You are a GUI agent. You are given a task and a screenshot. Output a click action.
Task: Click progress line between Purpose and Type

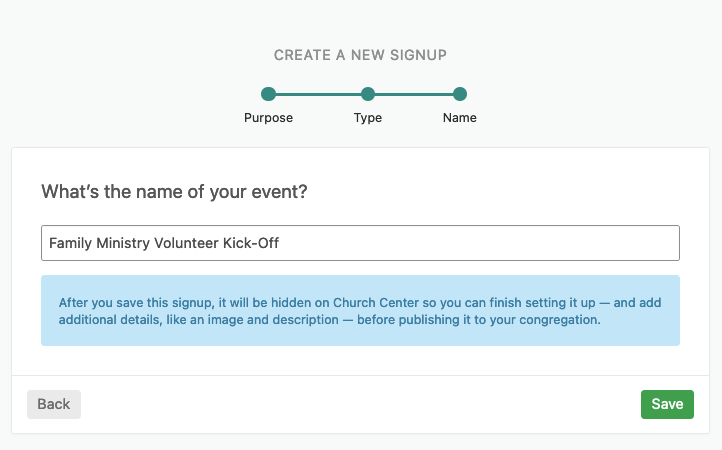(318, 95)
